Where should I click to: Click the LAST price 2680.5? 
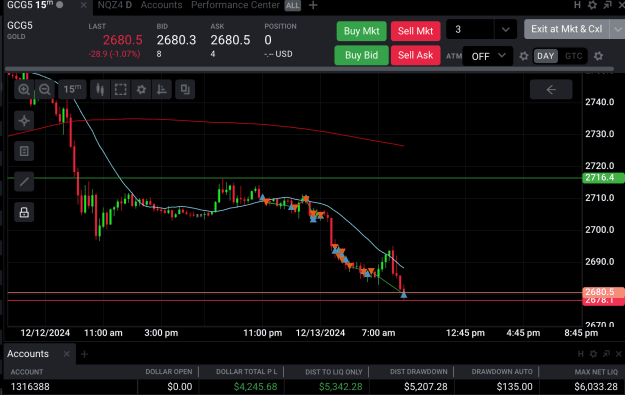coord(123,40)
